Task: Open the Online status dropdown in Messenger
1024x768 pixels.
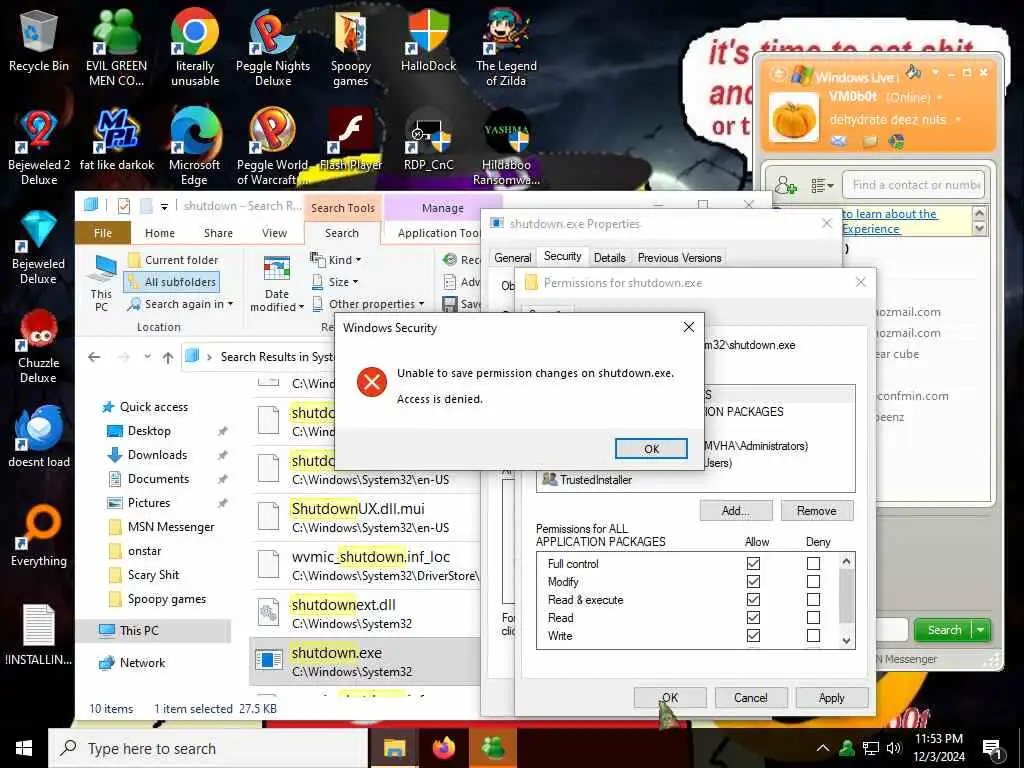Action: (940, 97)
